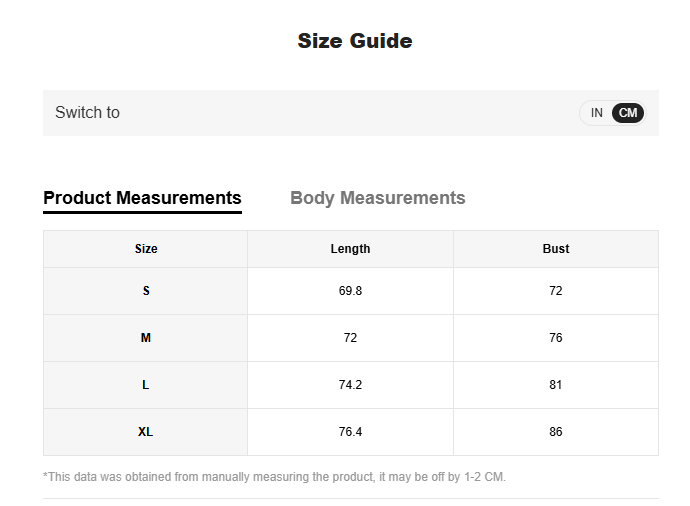Click the Size Guide heading
The width and height of the screenshot is (690, 506).
354,41
